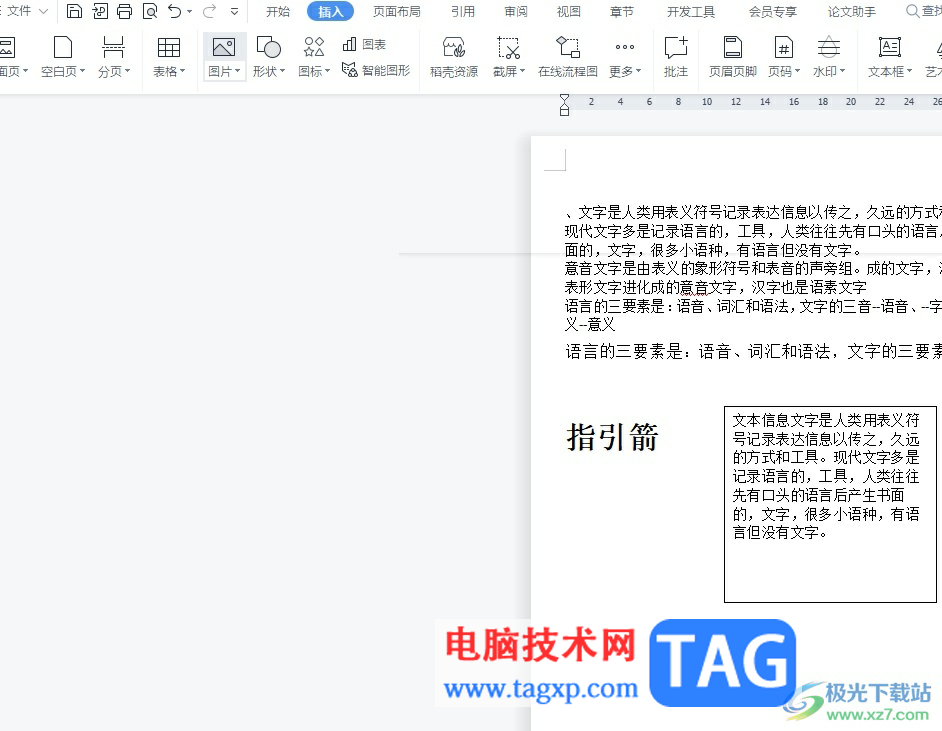This screenshot has height=731, width=942.
Task: Open the 论文助手 tab
Action: [851, 11]
